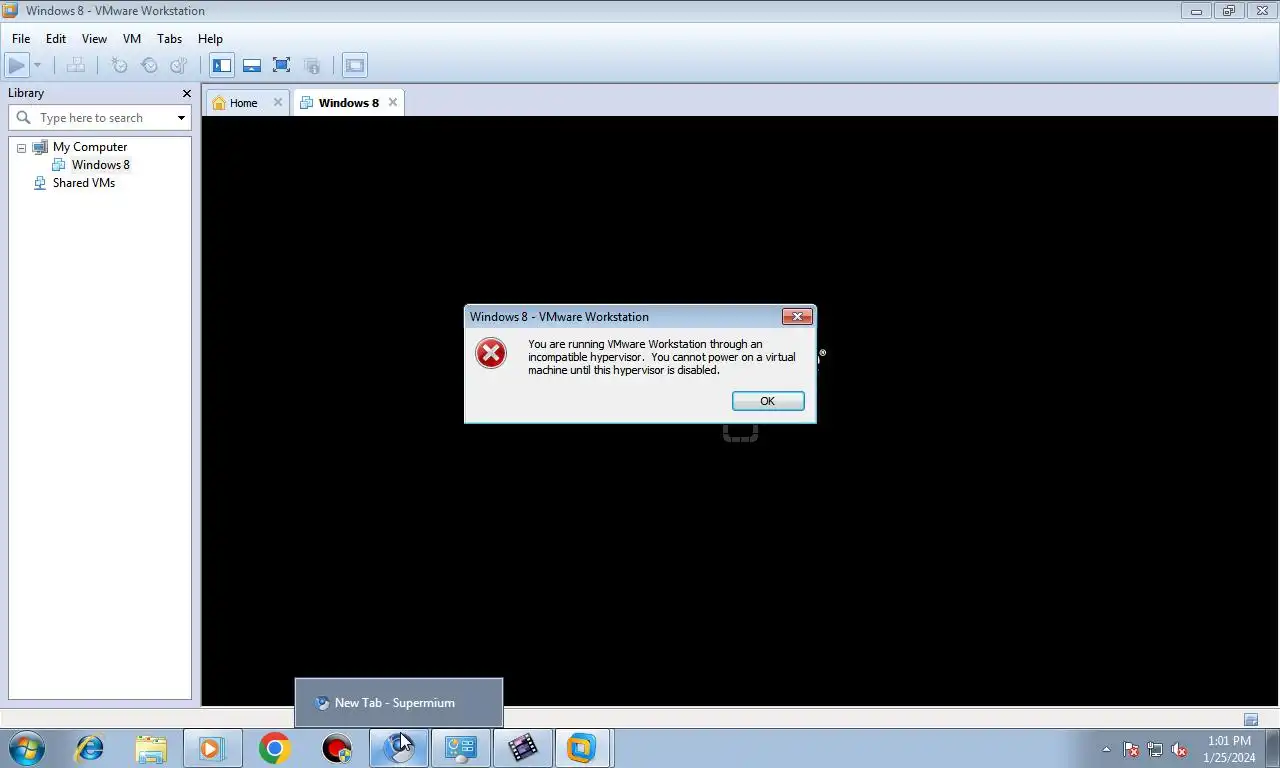Open Windows Explorer folder in taskbar
This screenshot has width=1280, height=768.
[151, 748]
